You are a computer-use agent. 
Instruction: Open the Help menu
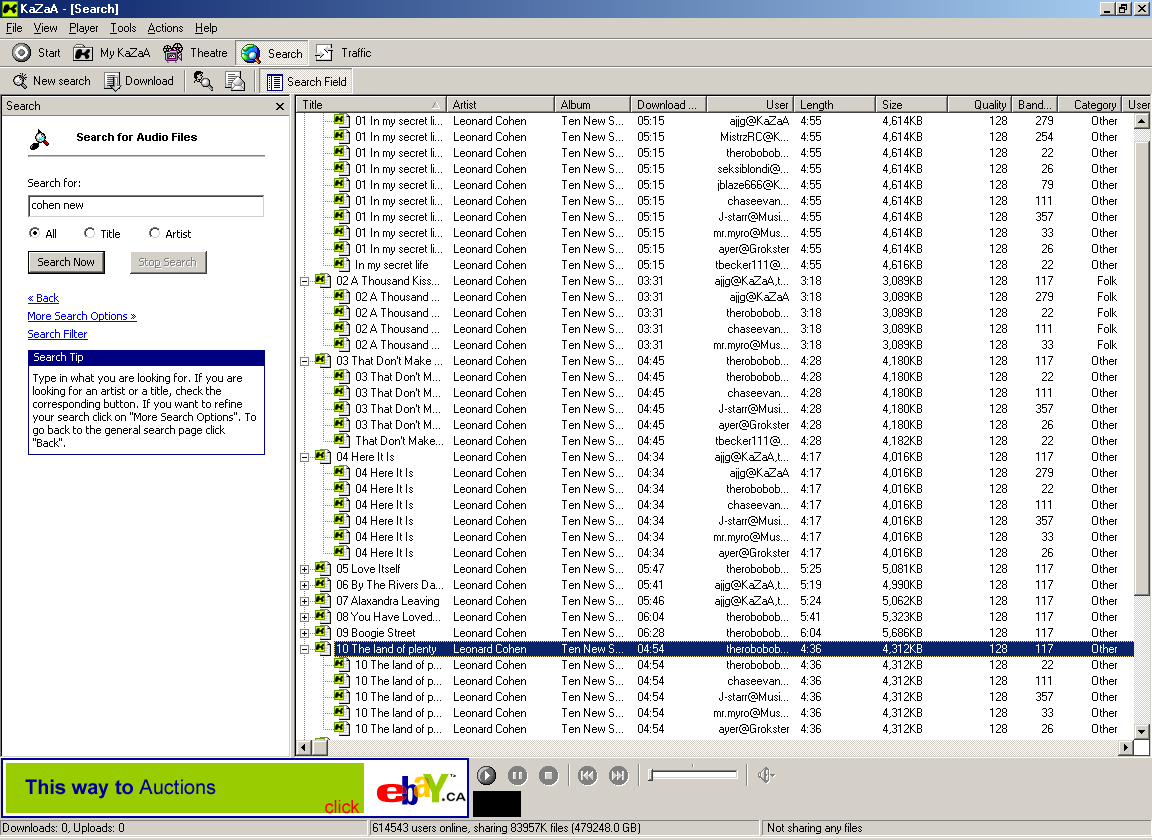click(206, 28)
